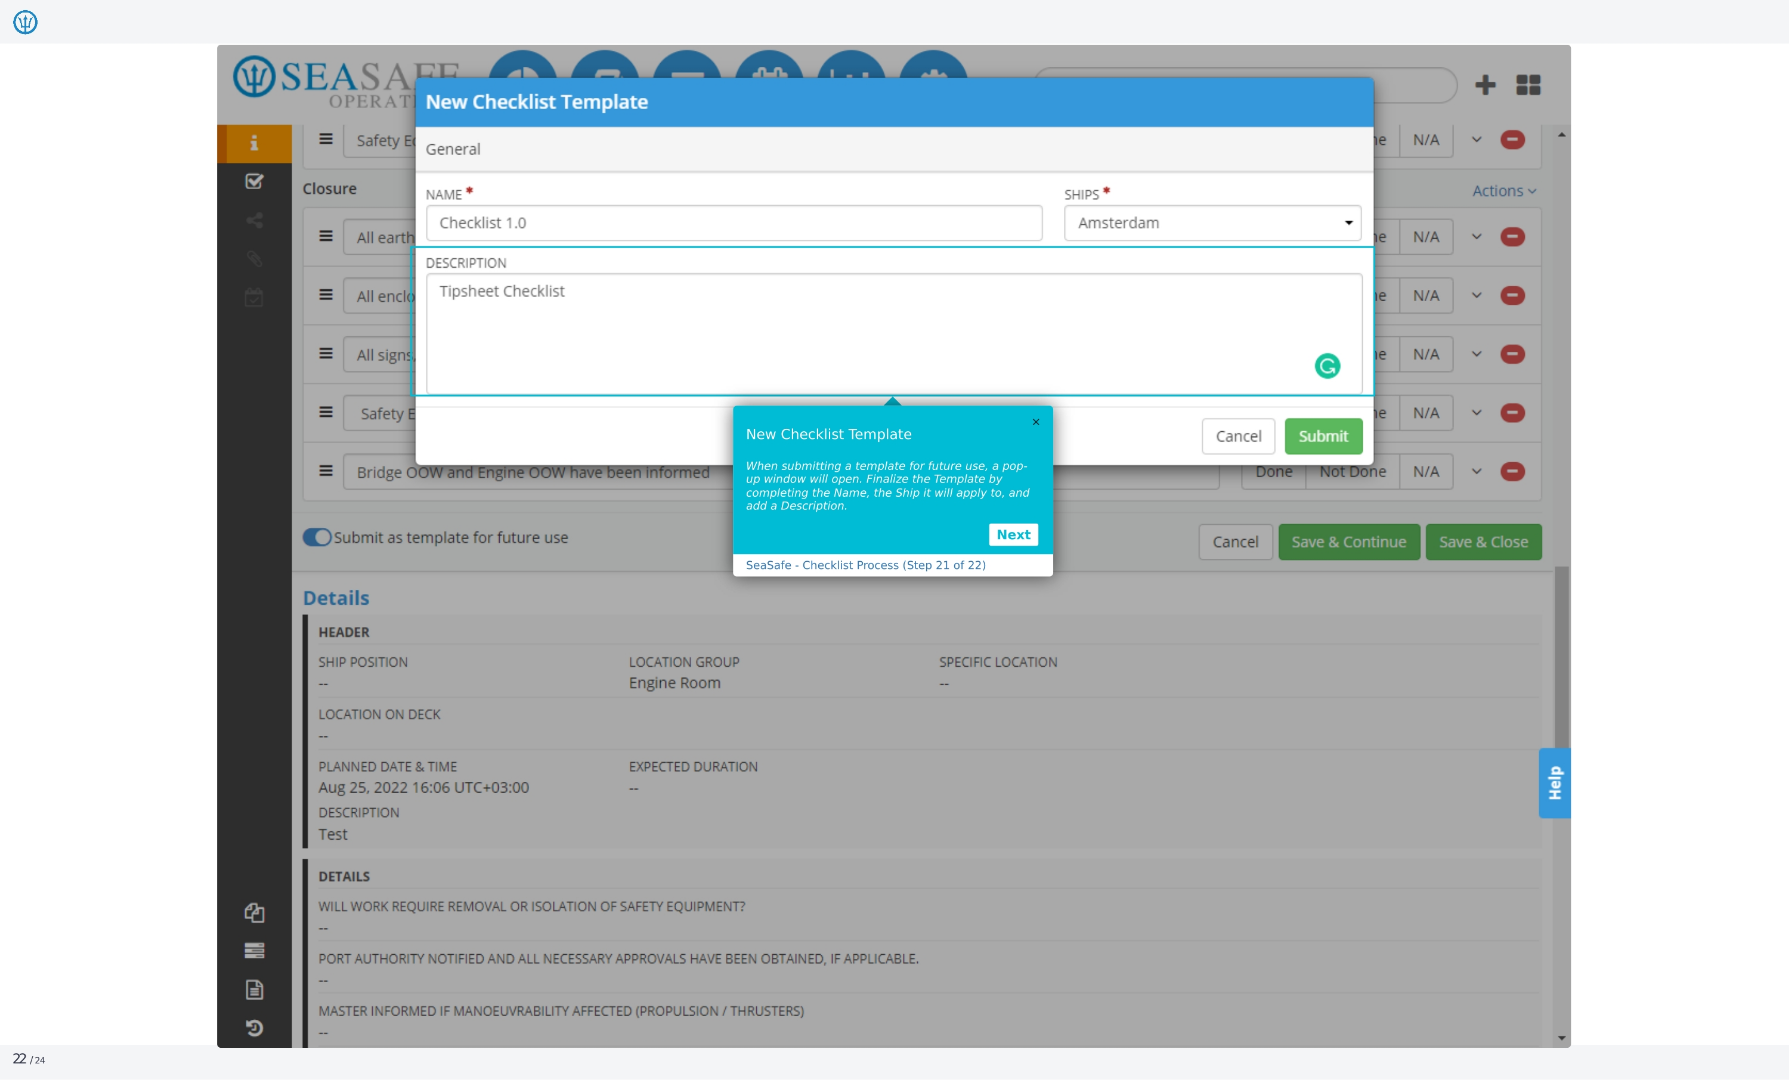This screenshot has height=1080, width=1789.
Task: Remove the 'All signs' checklist row
Action: (1512, 354)
